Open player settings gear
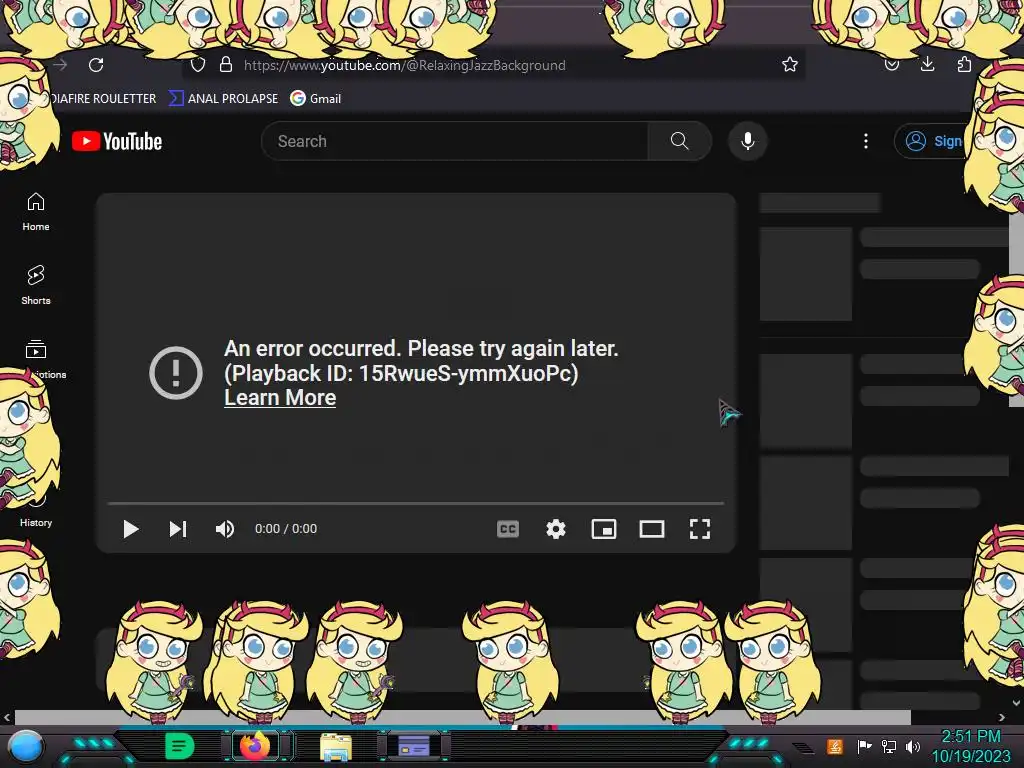Screen dimensions: 1024x768 tap(556, 529)
